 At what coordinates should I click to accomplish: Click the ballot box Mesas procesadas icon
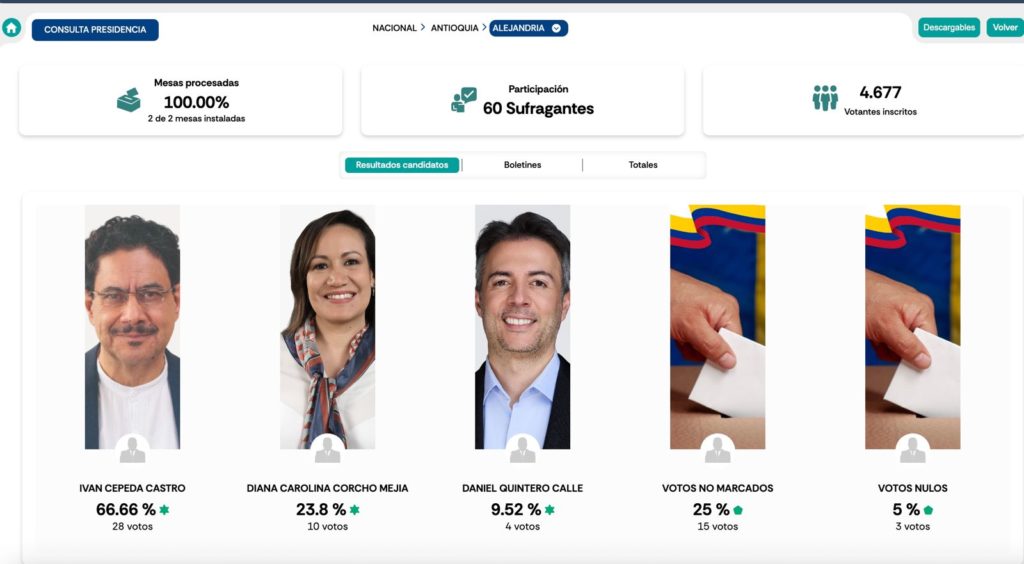(129, 100)
